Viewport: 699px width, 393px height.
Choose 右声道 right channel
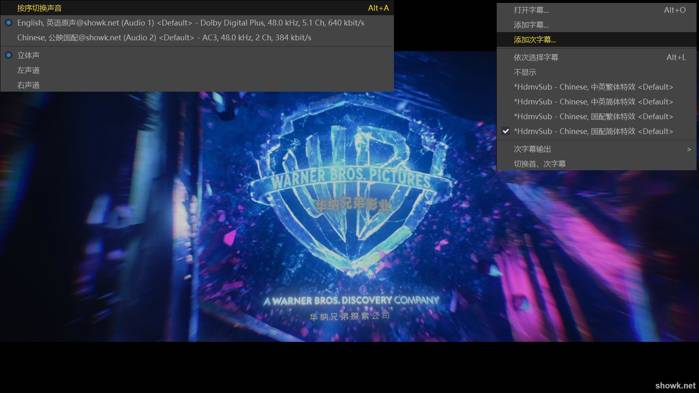coord(197,85)
